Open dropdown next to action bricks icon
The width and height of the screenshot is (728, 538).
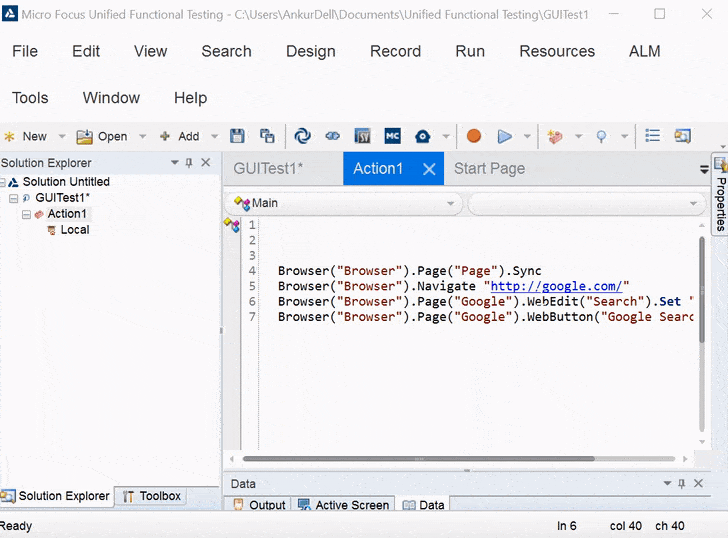pos(578,136)
